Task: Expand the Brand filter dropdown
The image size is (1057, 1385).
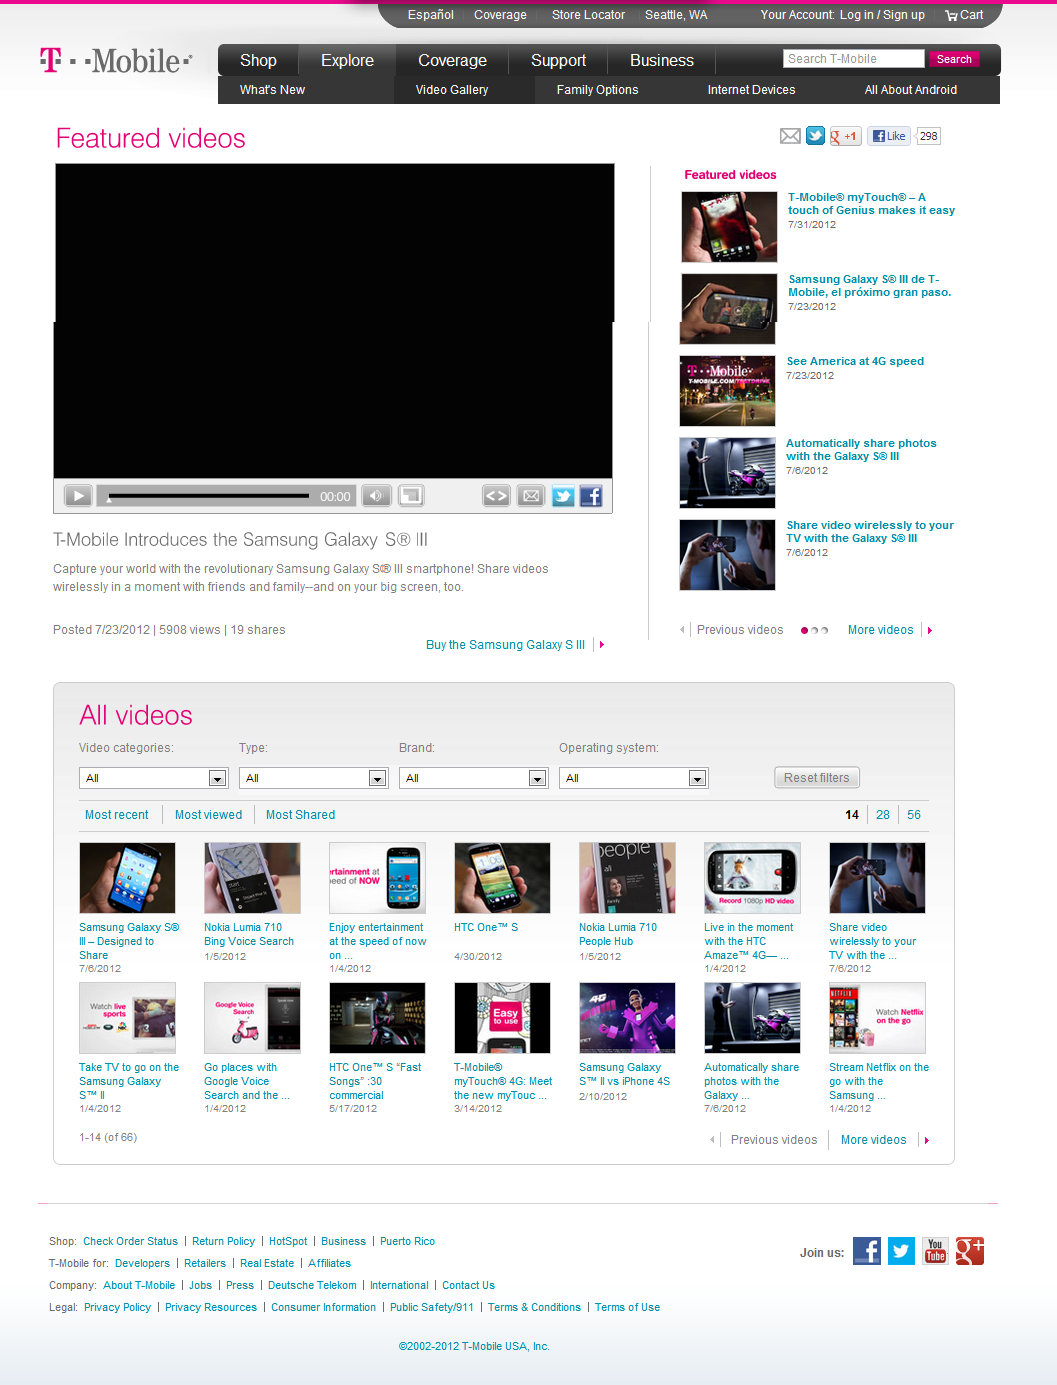Action: [474, 778]
